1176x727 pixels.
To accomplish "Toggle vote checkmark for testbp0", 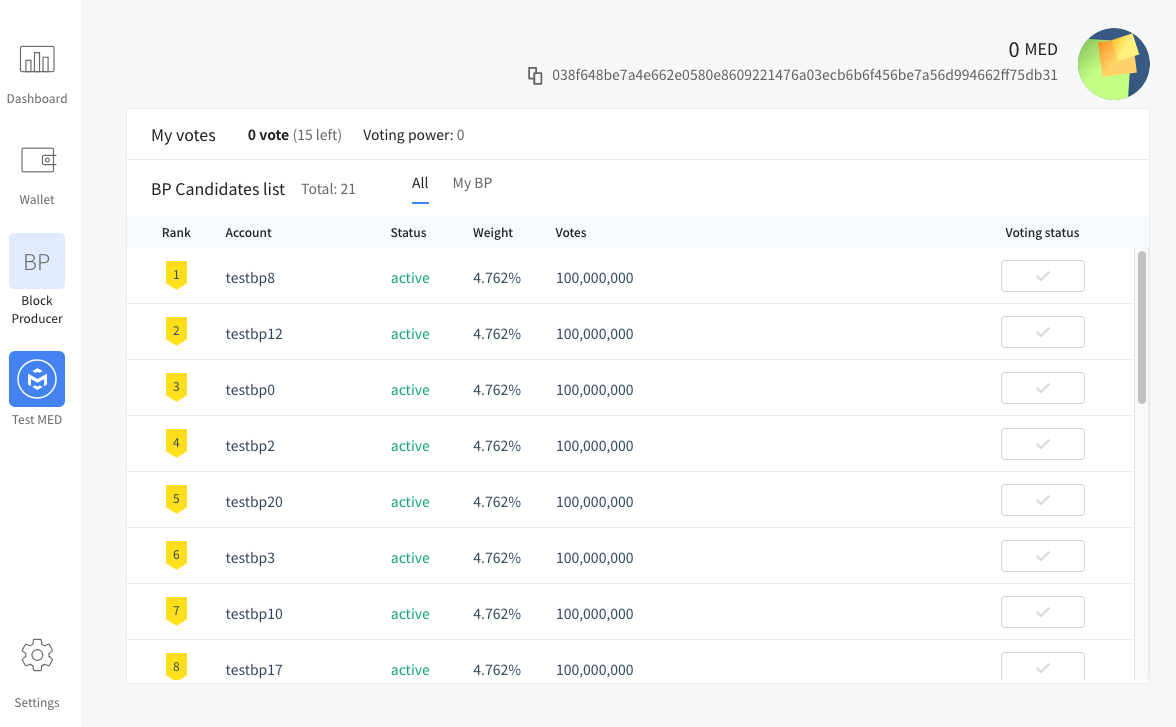I will [x=1042, y=388].
